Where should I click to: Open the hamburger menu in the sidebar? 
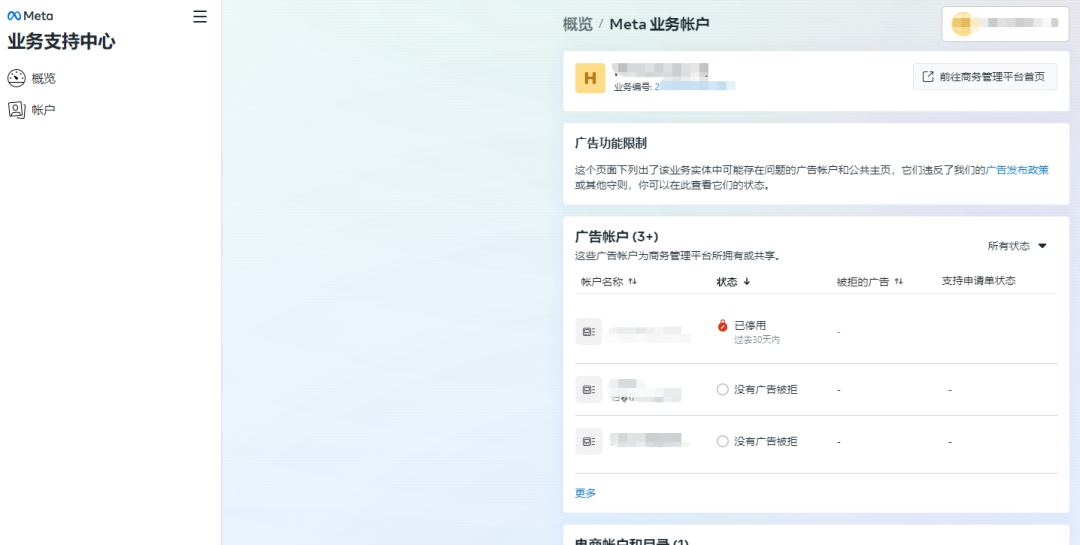[x=200, y=17]
